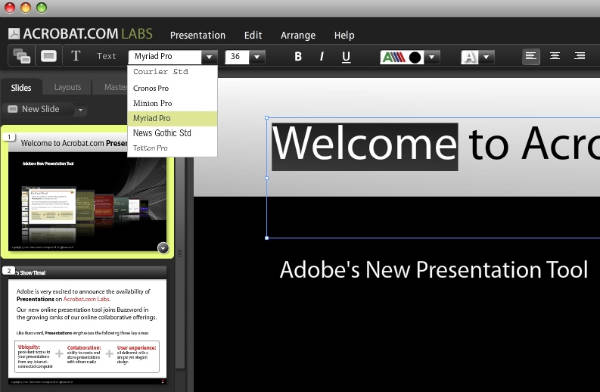The width and height of the screenshot is (600, 392).
Task: Click the font size 36 field
Action: click(x=236, y=57)
